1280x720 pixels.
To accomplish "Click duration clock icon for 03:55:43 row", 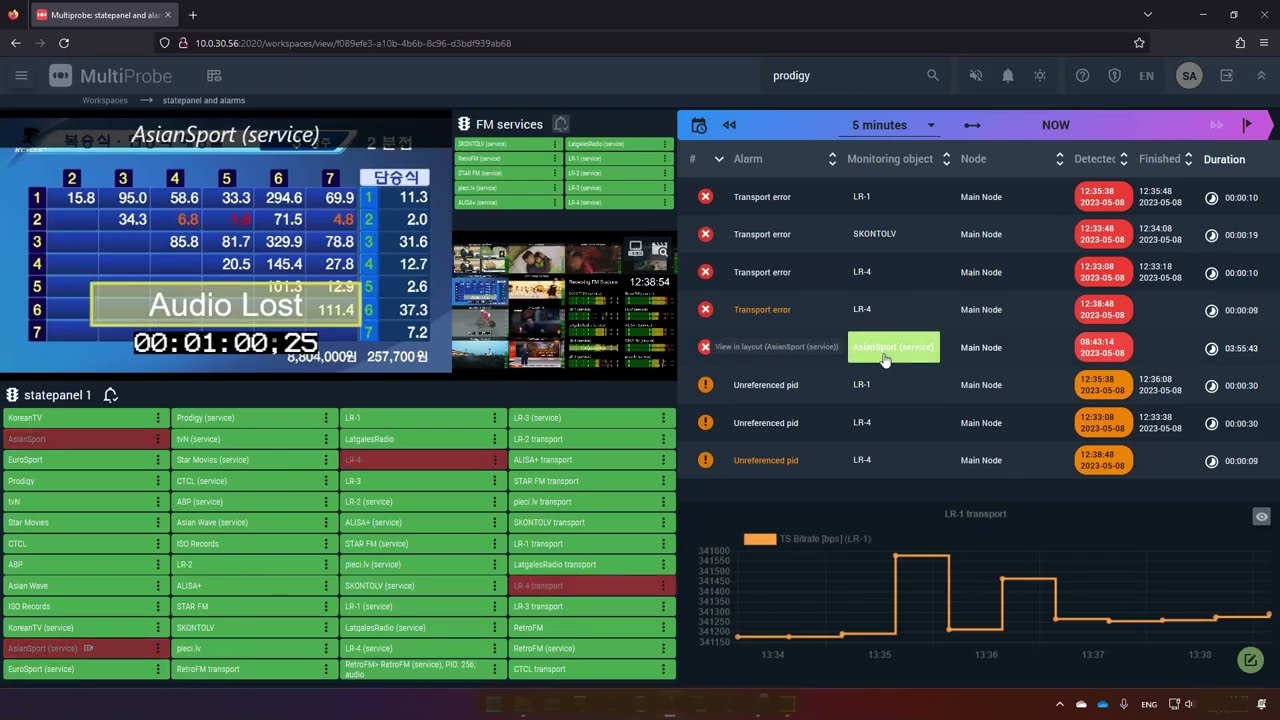I will tap(1211, 348).
